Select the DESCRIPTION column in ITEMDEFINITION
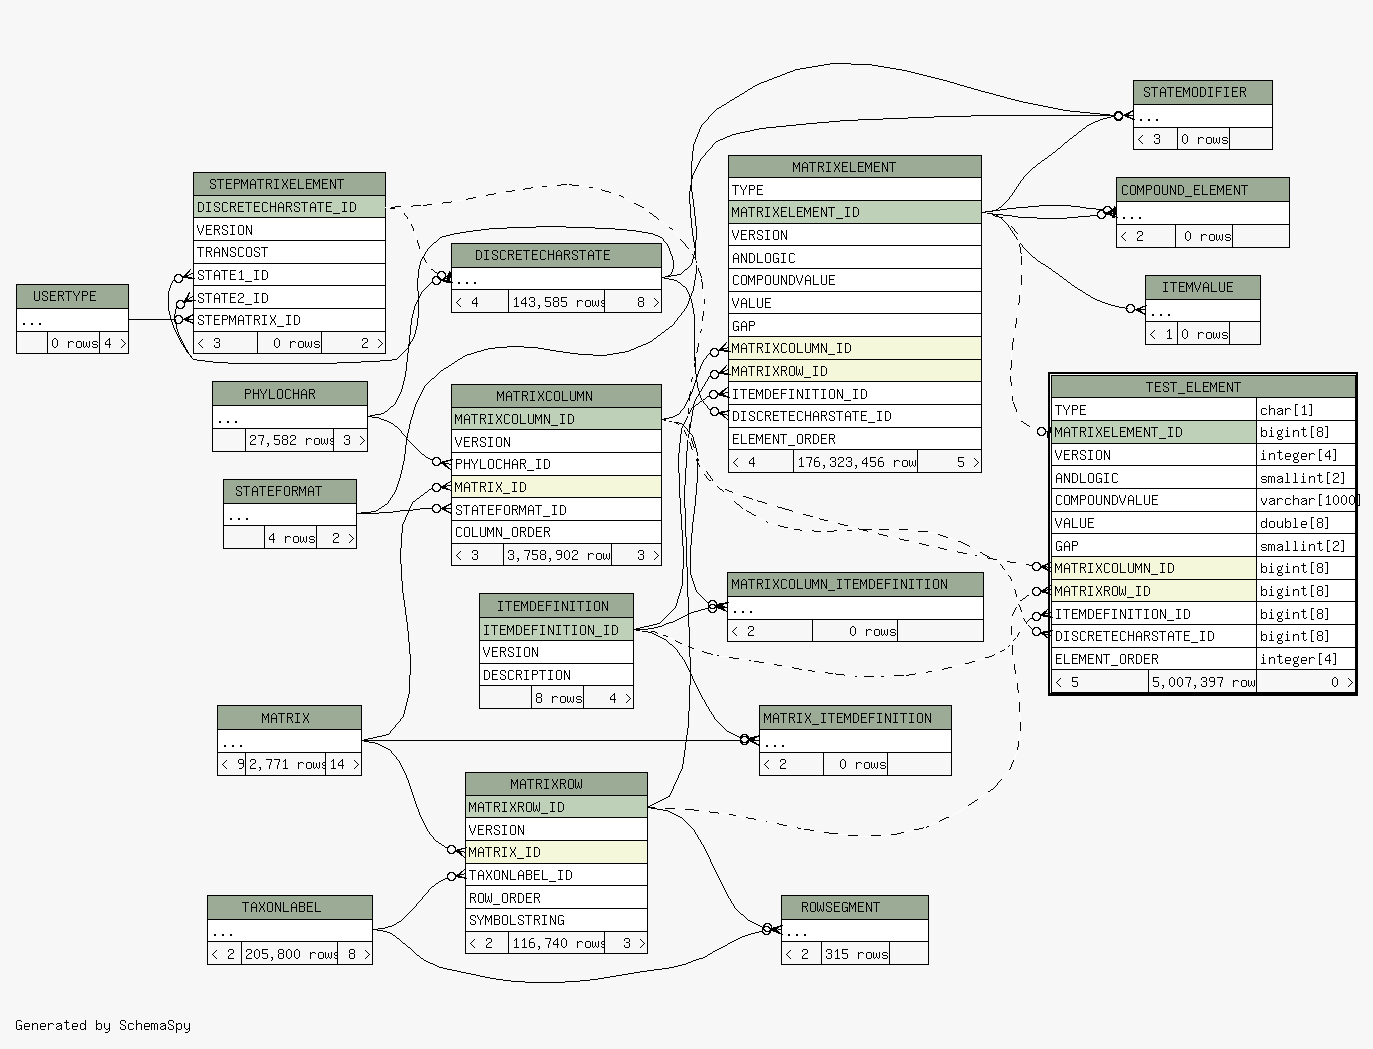This screenshot has width=1373, height=1049. click(x=556, y=675)
